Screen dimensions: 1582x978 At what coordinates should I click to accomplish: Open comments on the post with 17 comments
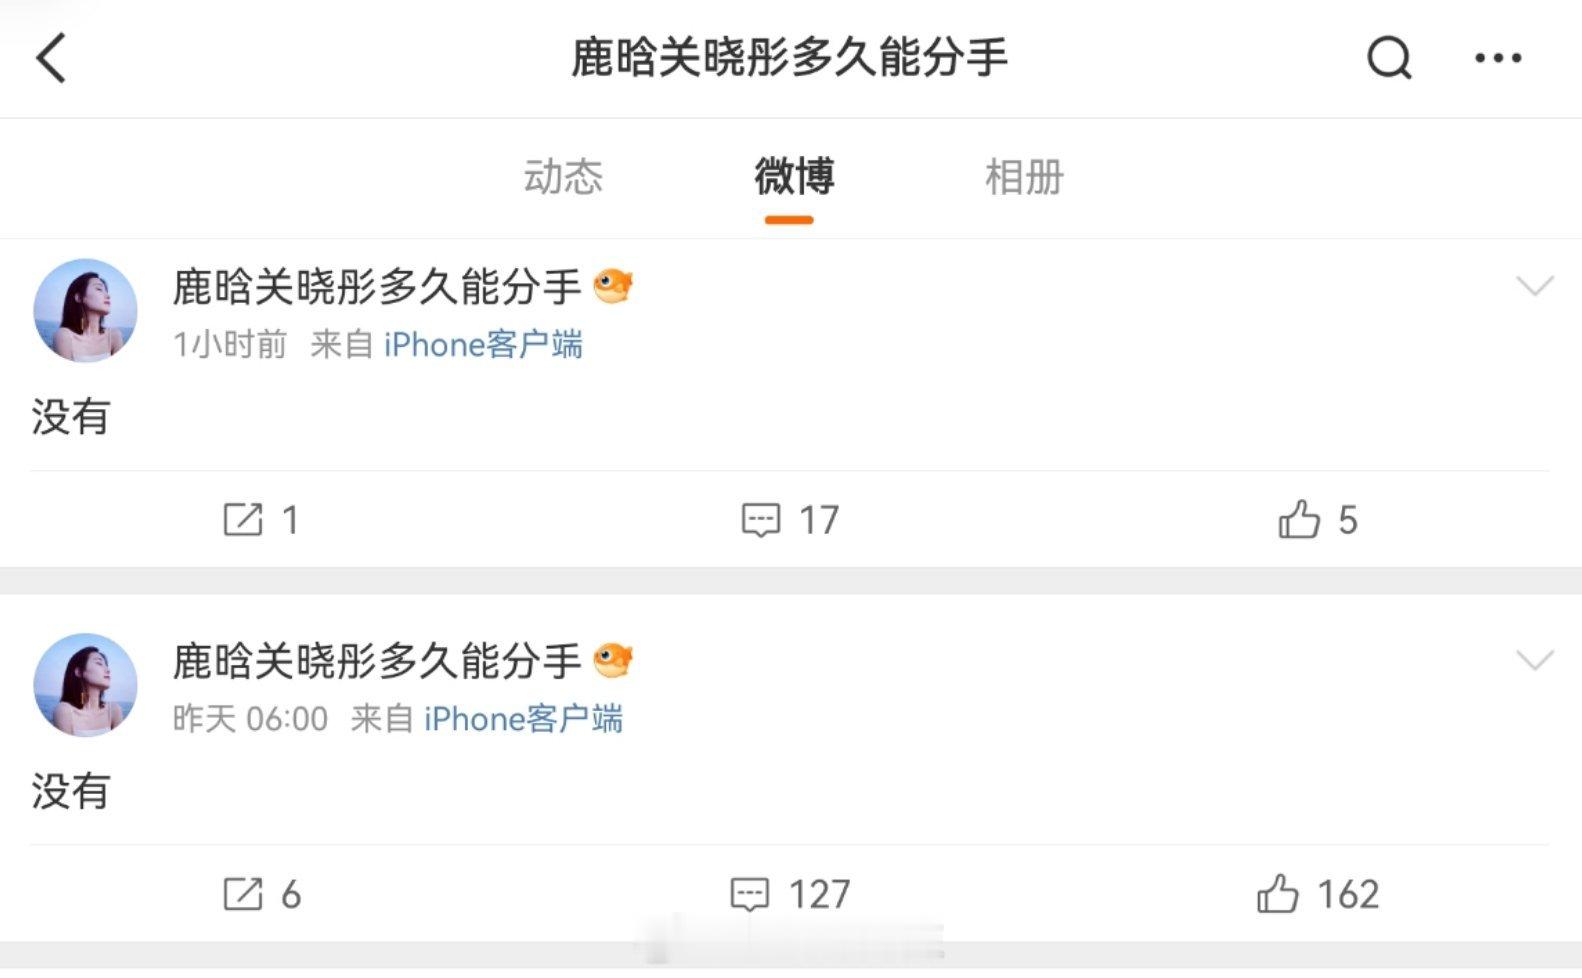point(790,520)
